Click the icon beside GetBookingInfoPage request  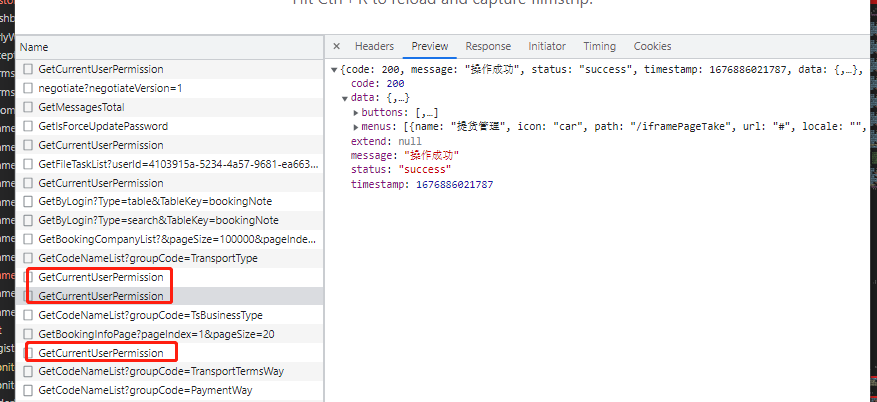[x=28, y=334]
